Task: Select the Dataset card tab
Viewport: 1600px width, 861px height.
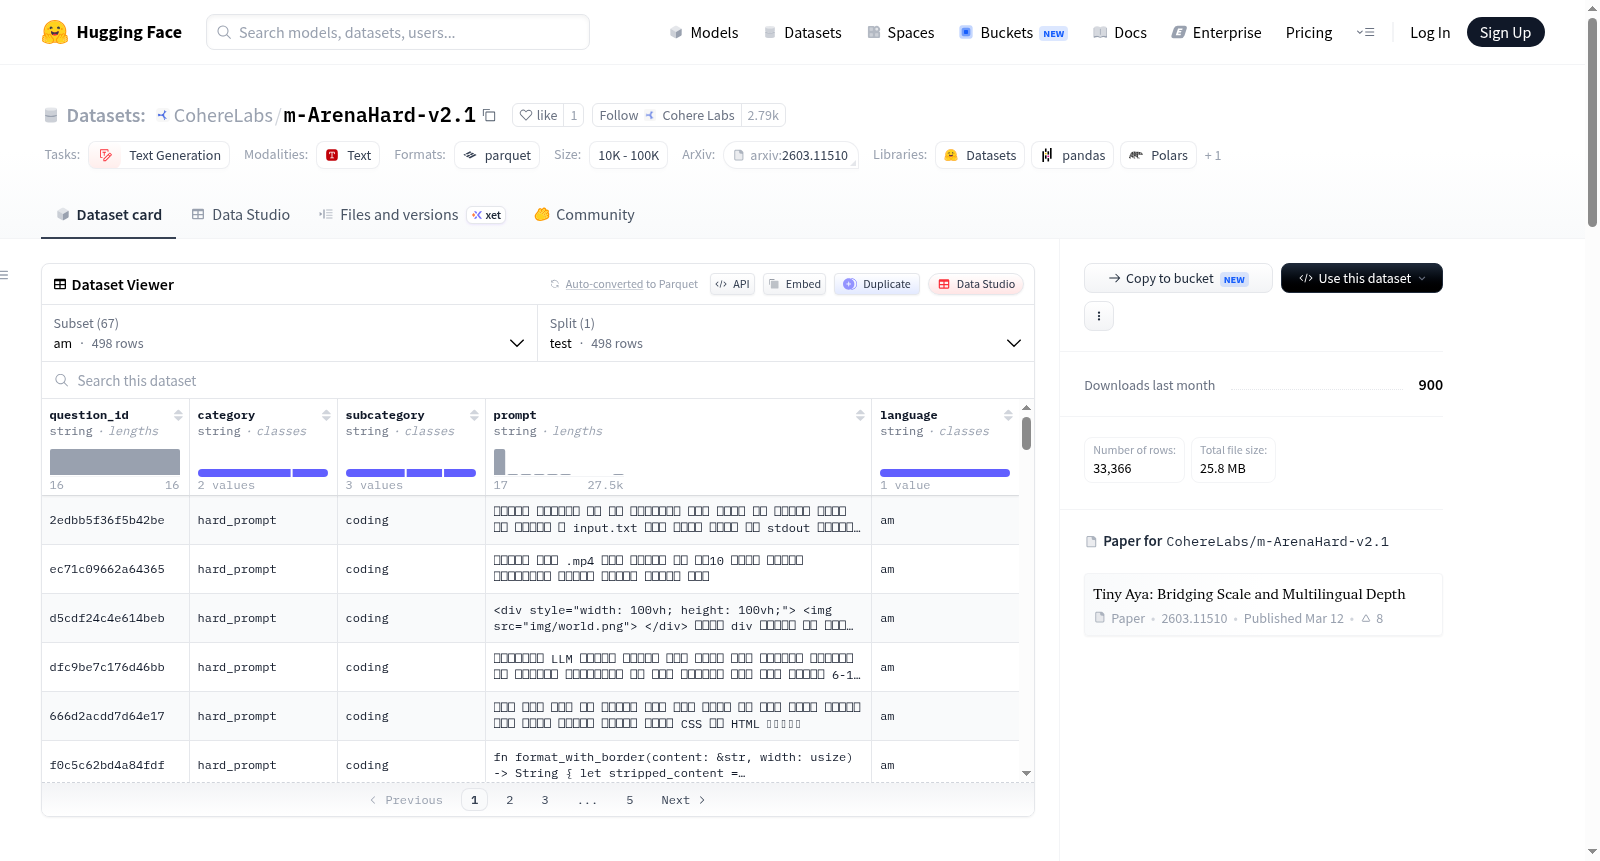Action: point(109,215)
